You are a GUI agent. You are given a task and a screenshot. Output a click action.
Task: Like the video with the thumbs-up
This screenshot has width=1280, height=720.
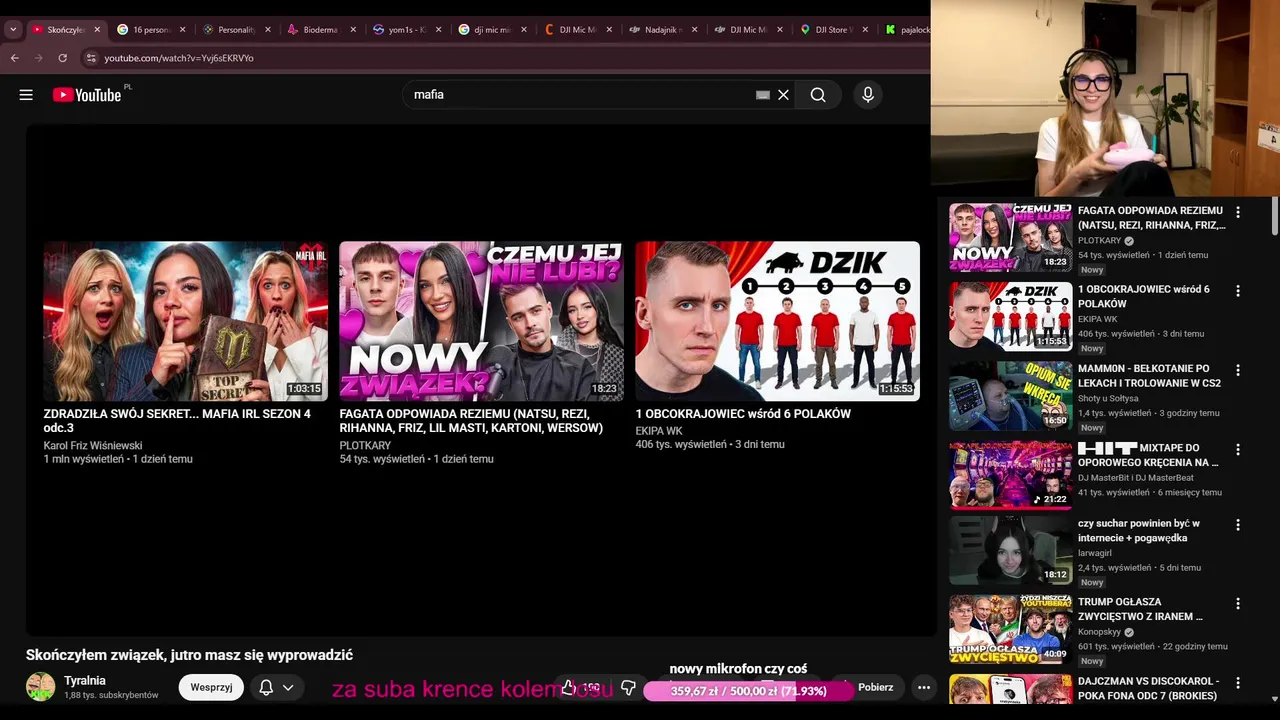pos(569,688)
